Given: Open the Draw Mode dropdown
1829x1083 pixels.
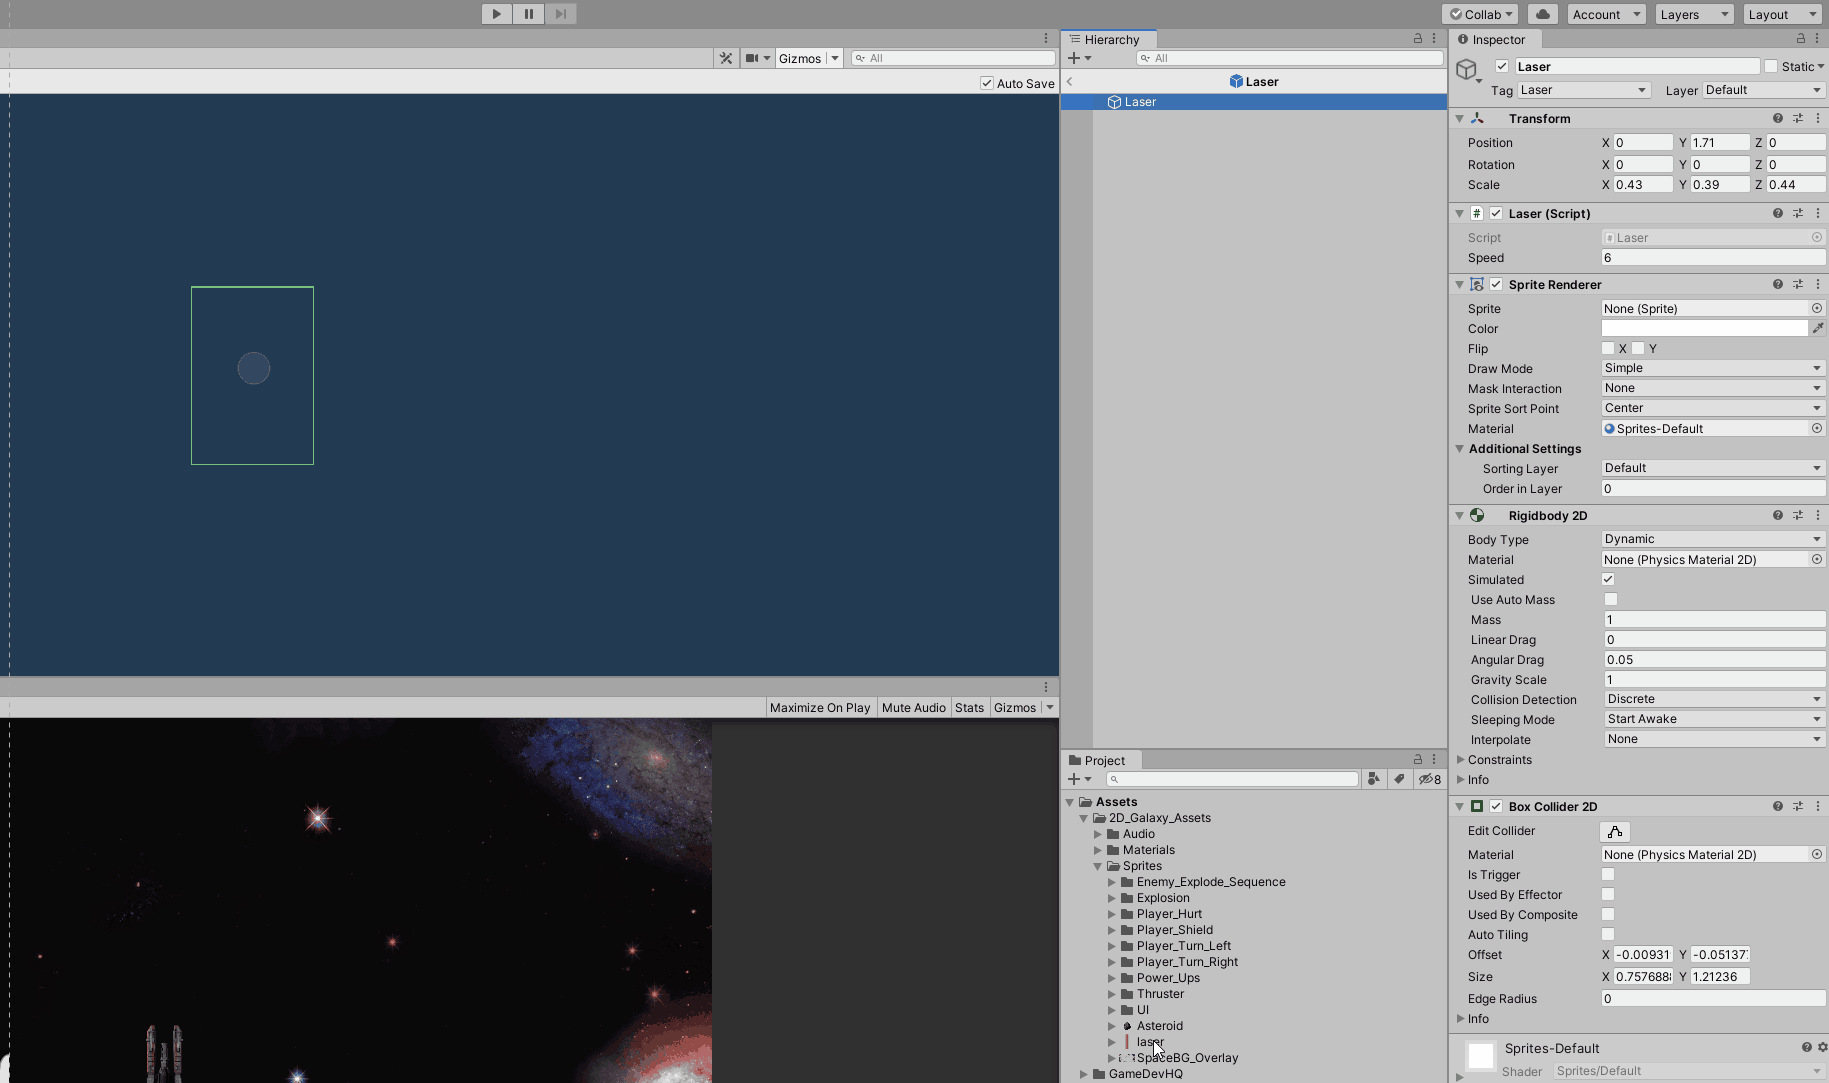Looking at the screenshot, I should click(x=1713, y=368).
